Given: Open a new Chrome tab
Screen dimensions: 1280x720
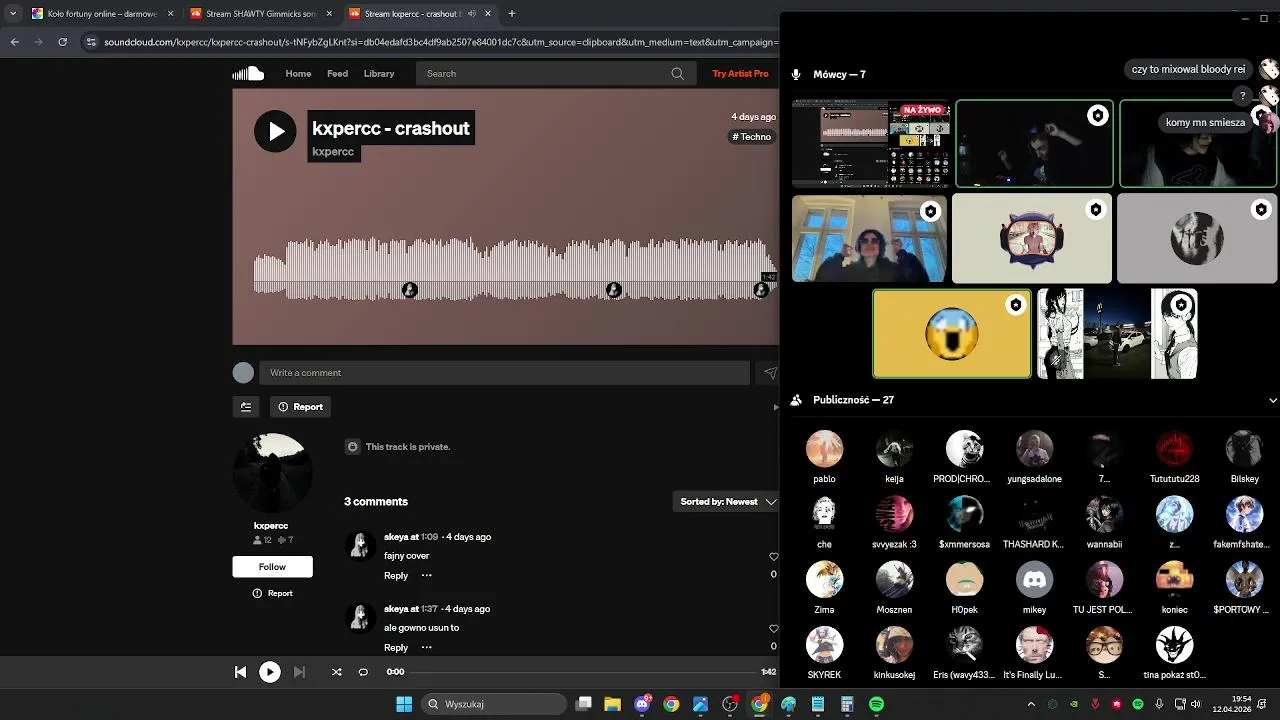Looking at the screenshot, I should pos(511,14).
